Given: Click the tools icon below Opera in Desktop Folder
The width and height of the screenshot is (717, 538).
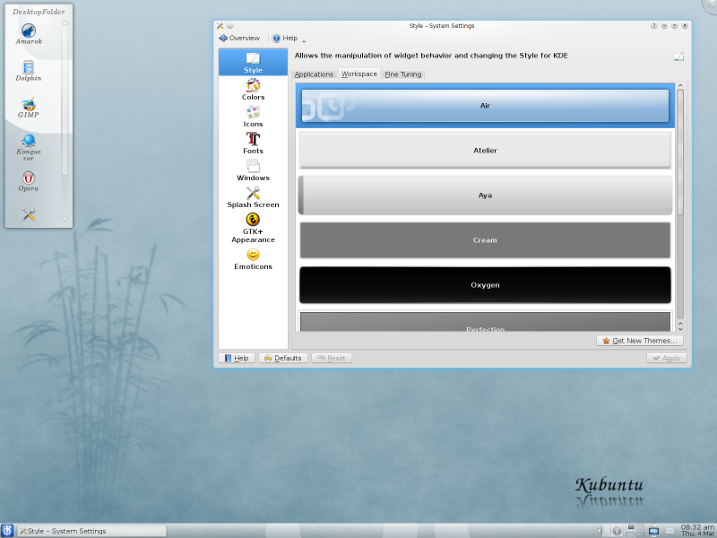Looking at the screenshot, I should click(28, 214).
